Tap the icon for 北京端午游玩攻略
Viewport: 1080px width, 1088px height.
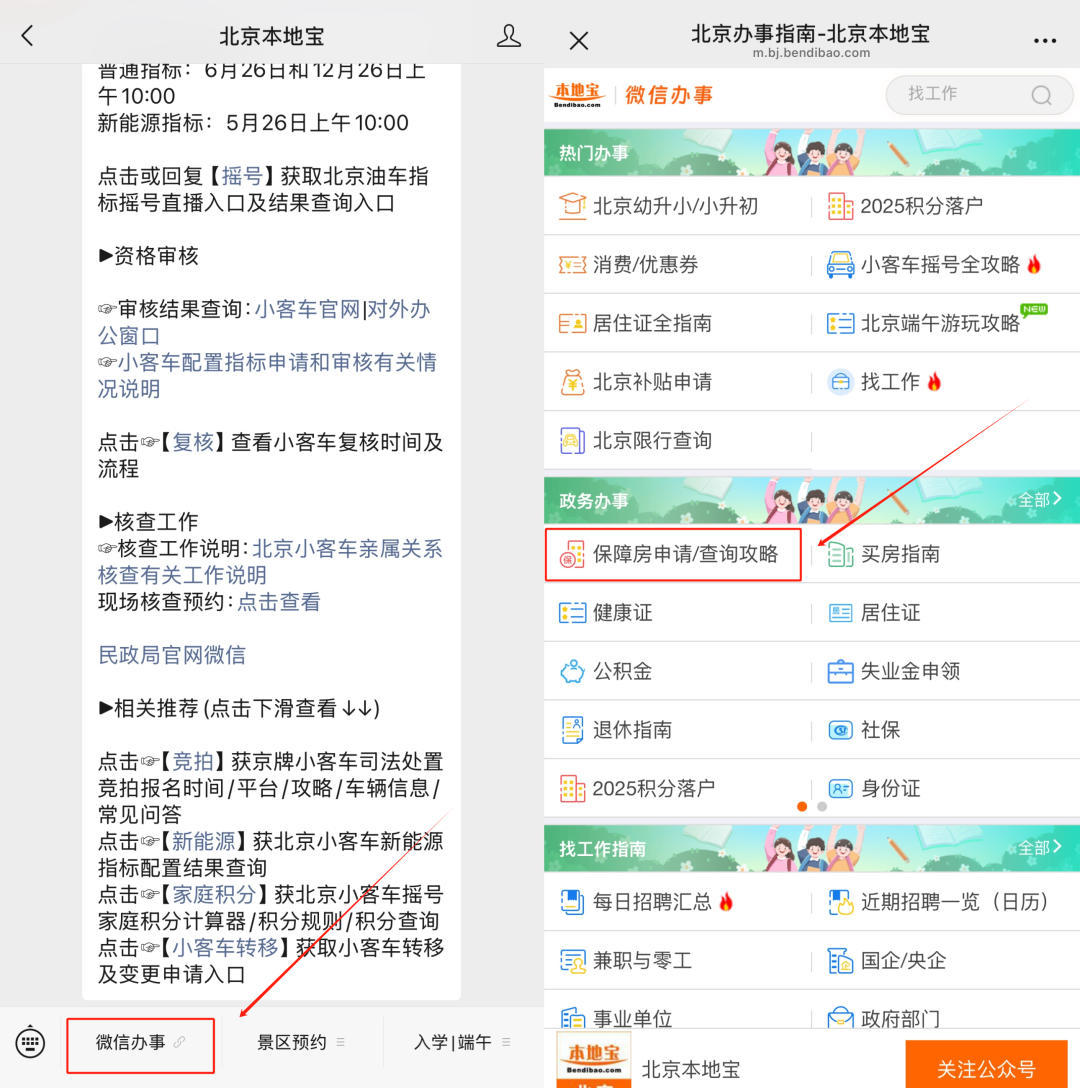tap(840, 323)
